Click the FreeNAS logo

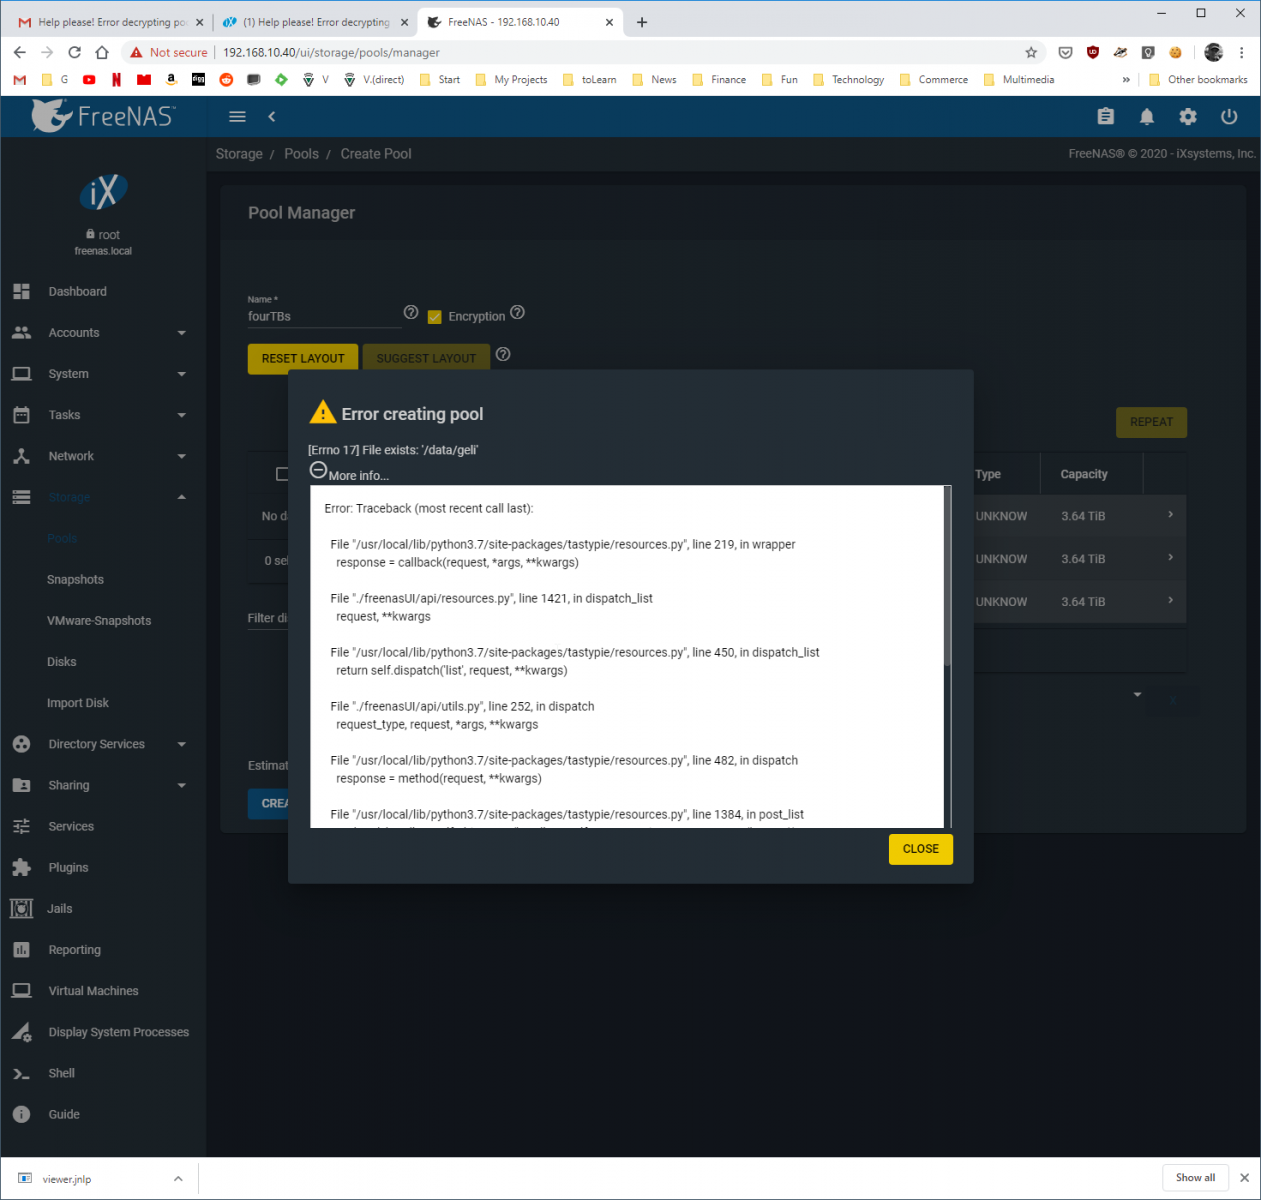click(x=103, y=116)
